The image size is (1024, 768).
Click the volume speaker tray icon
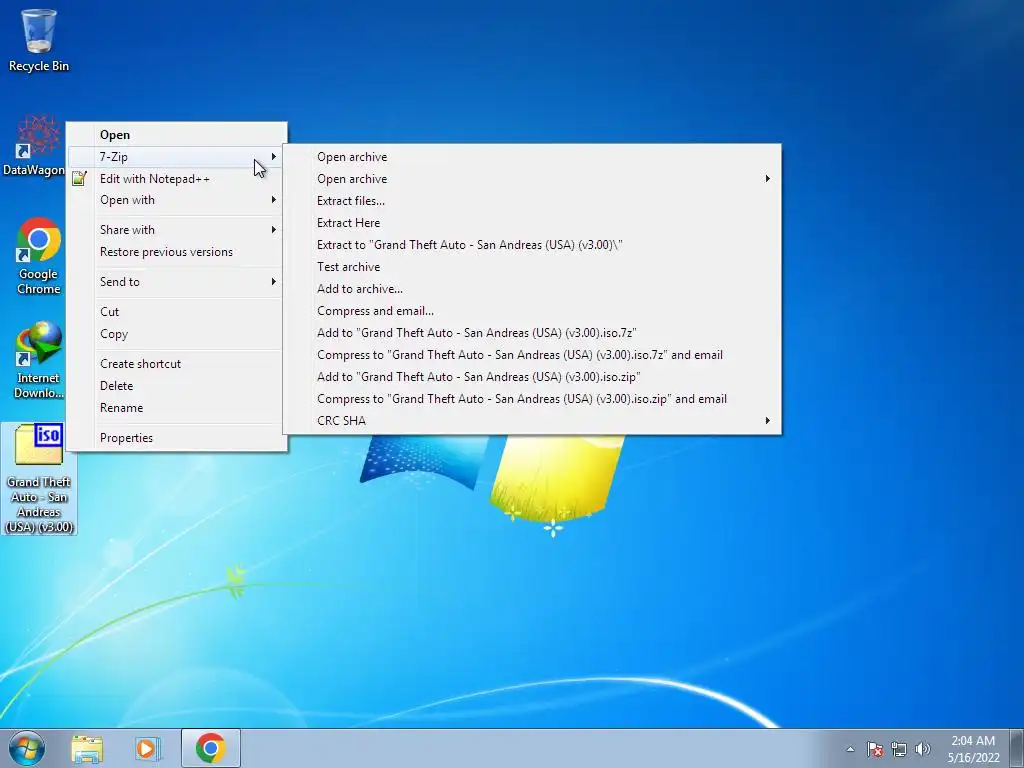click(x=923, y=749)
